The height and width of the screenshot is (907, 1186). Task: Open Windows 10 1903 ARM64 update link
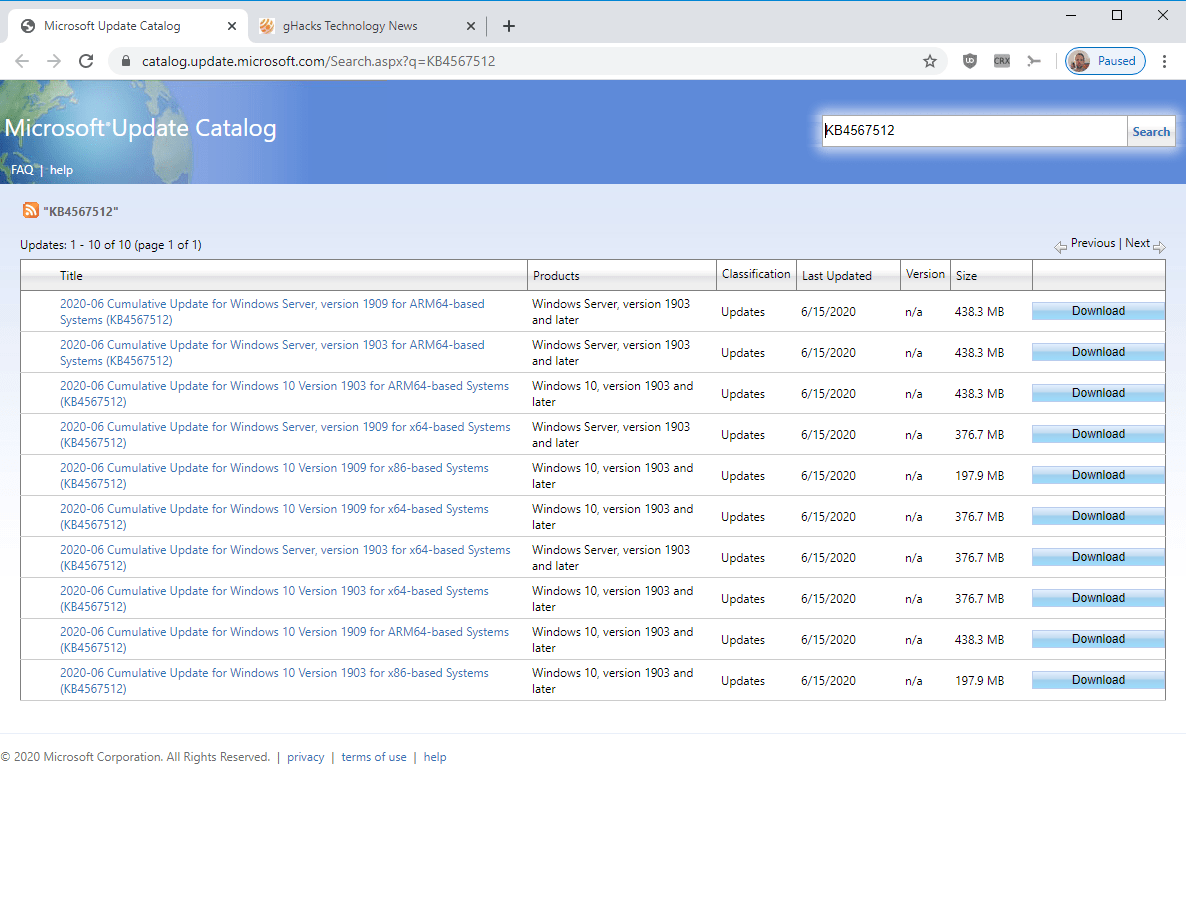tap(284, 393)
